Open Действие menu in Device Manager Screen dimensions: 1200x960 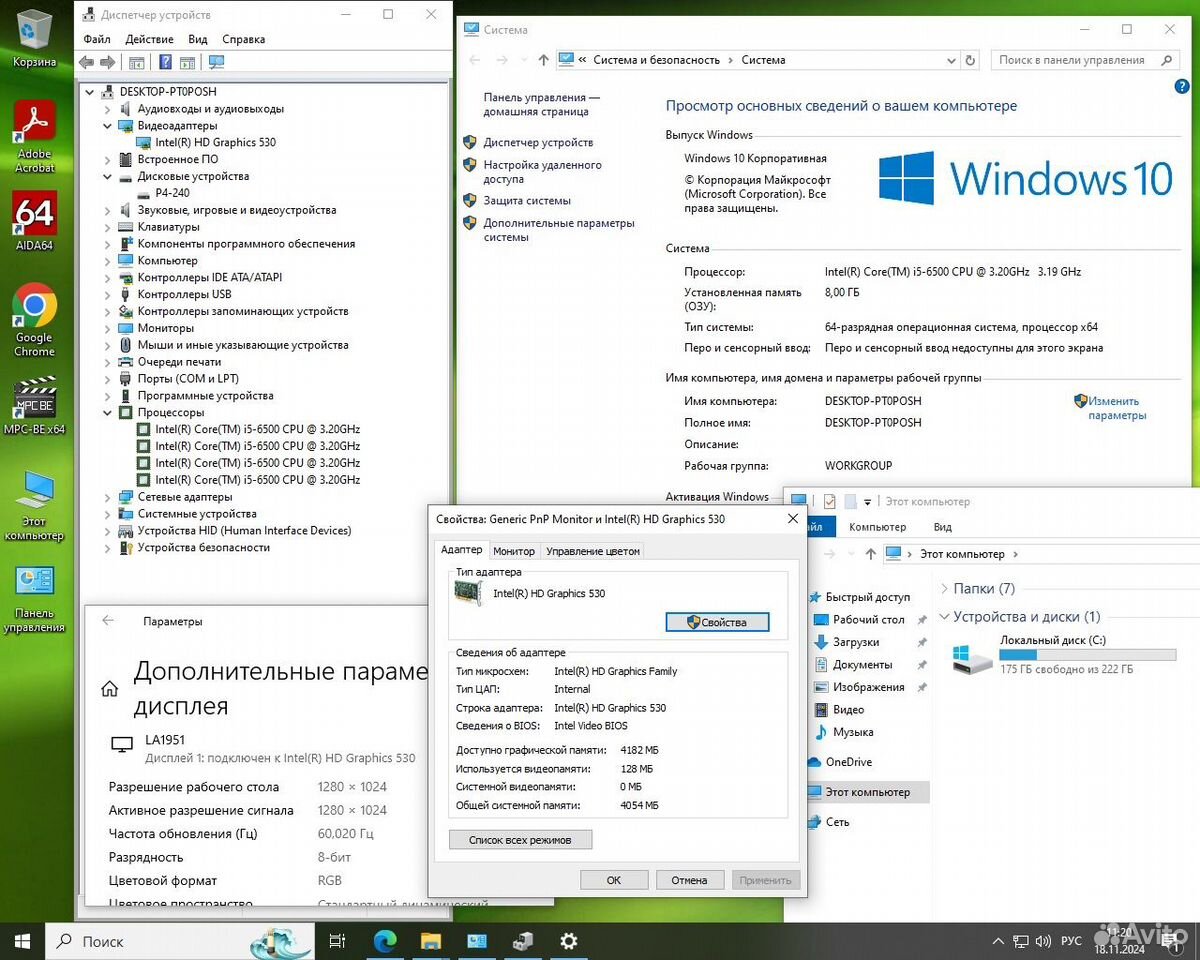(x=150, y=39)
